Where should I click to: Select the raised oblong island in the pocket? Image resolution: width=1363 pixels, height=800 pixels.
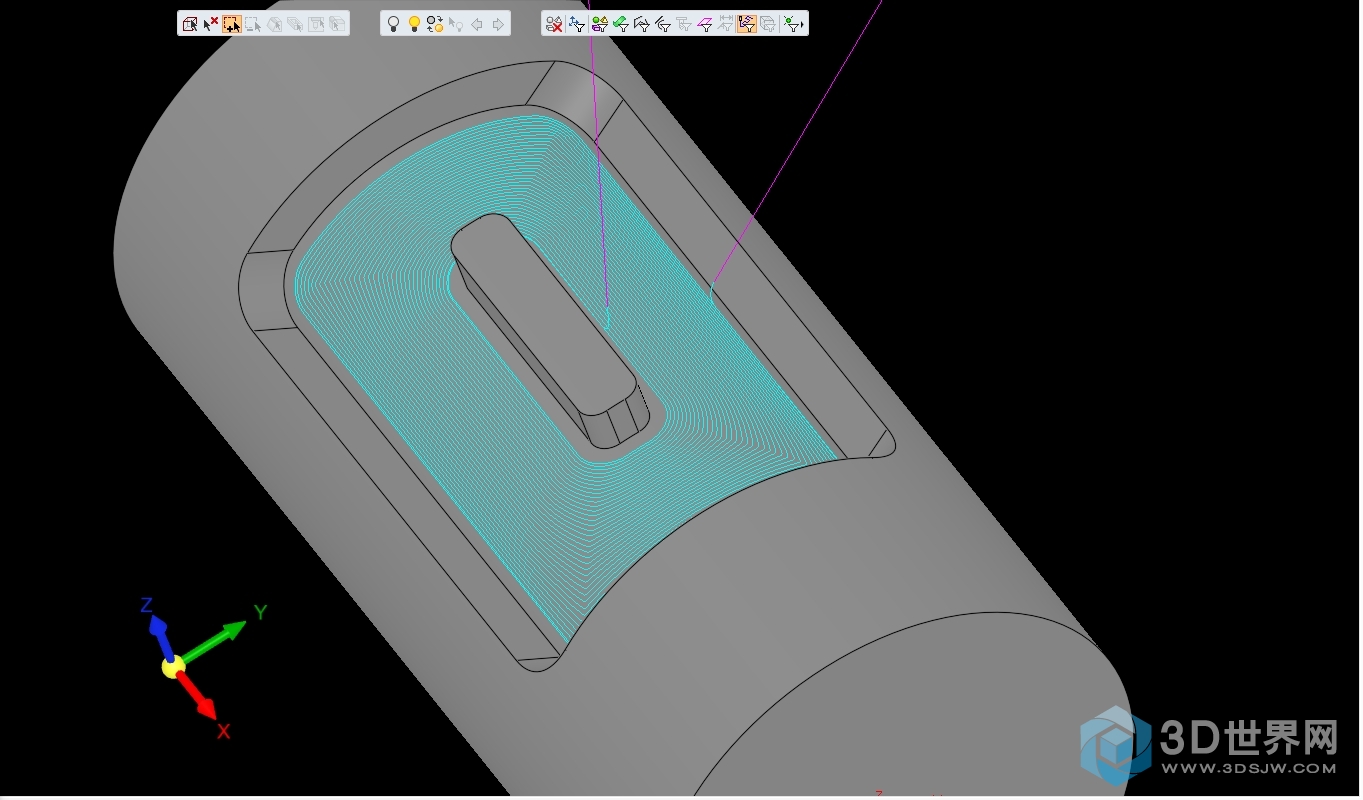(545, 315)
